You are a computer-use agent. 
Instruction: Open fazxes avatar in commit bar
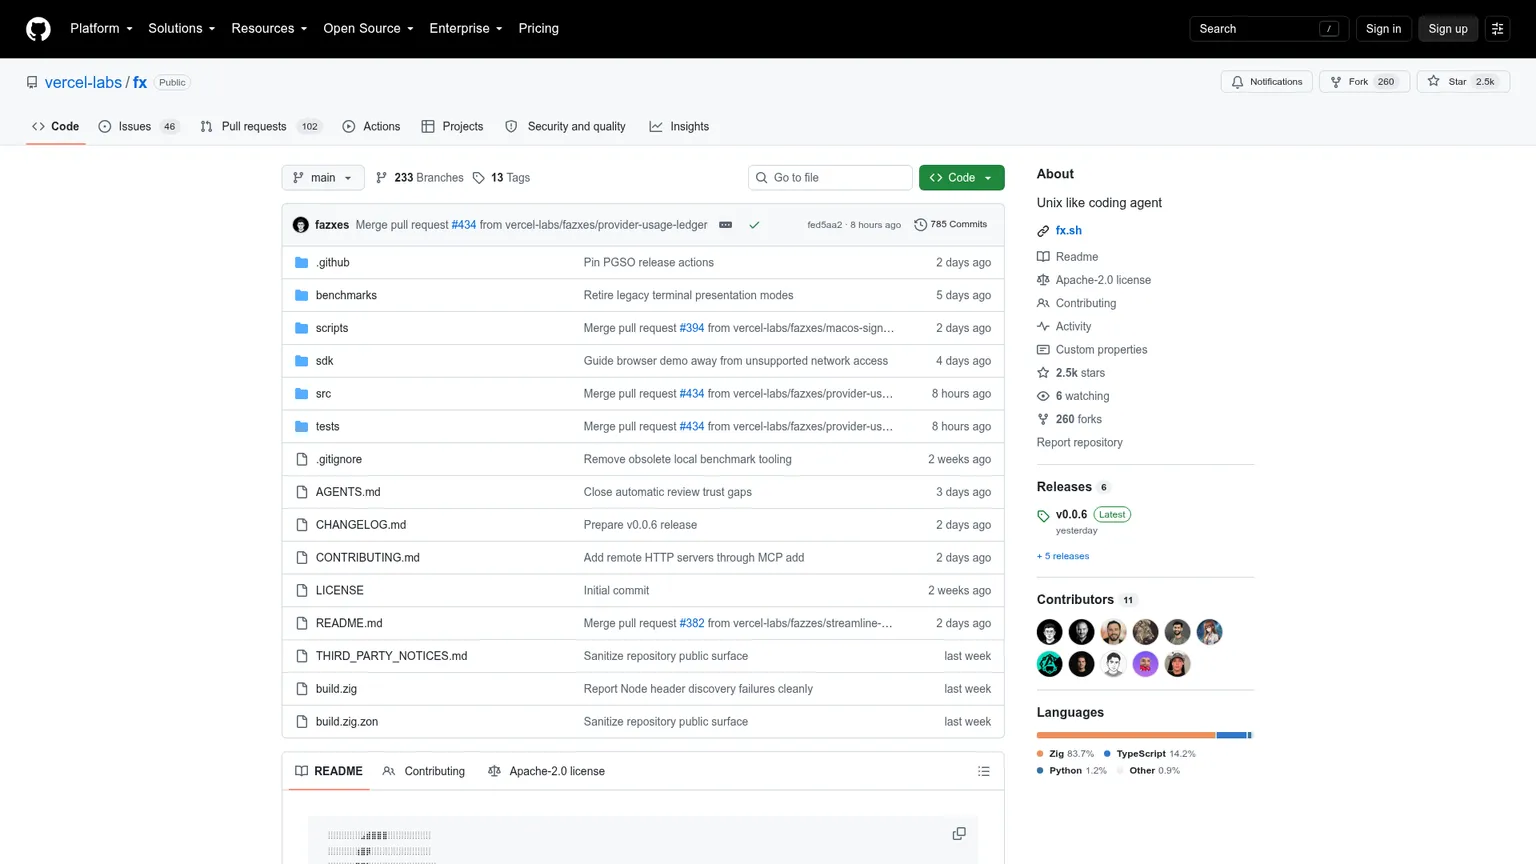(x=301, y=225)
